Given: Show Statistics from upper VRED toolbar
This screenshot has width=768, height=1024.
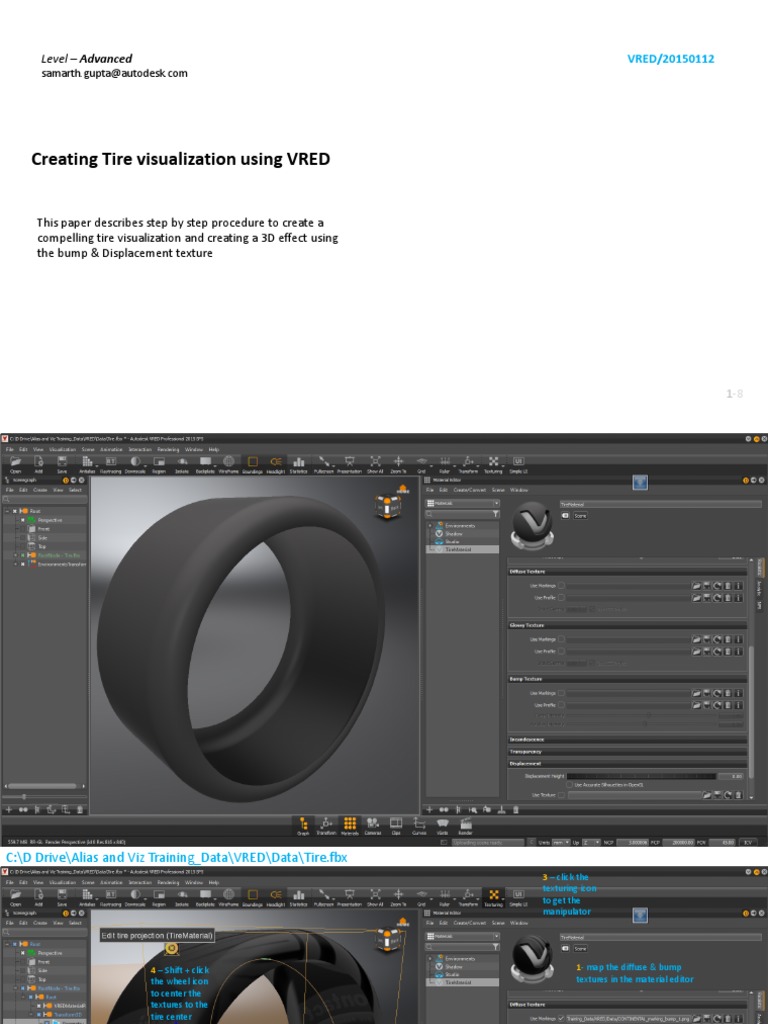Looking at the screenshot, I should point(298,463).
